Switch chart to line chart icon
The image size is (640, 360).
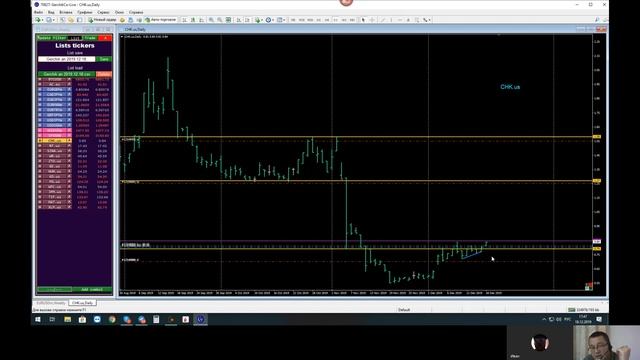(201, 20)
